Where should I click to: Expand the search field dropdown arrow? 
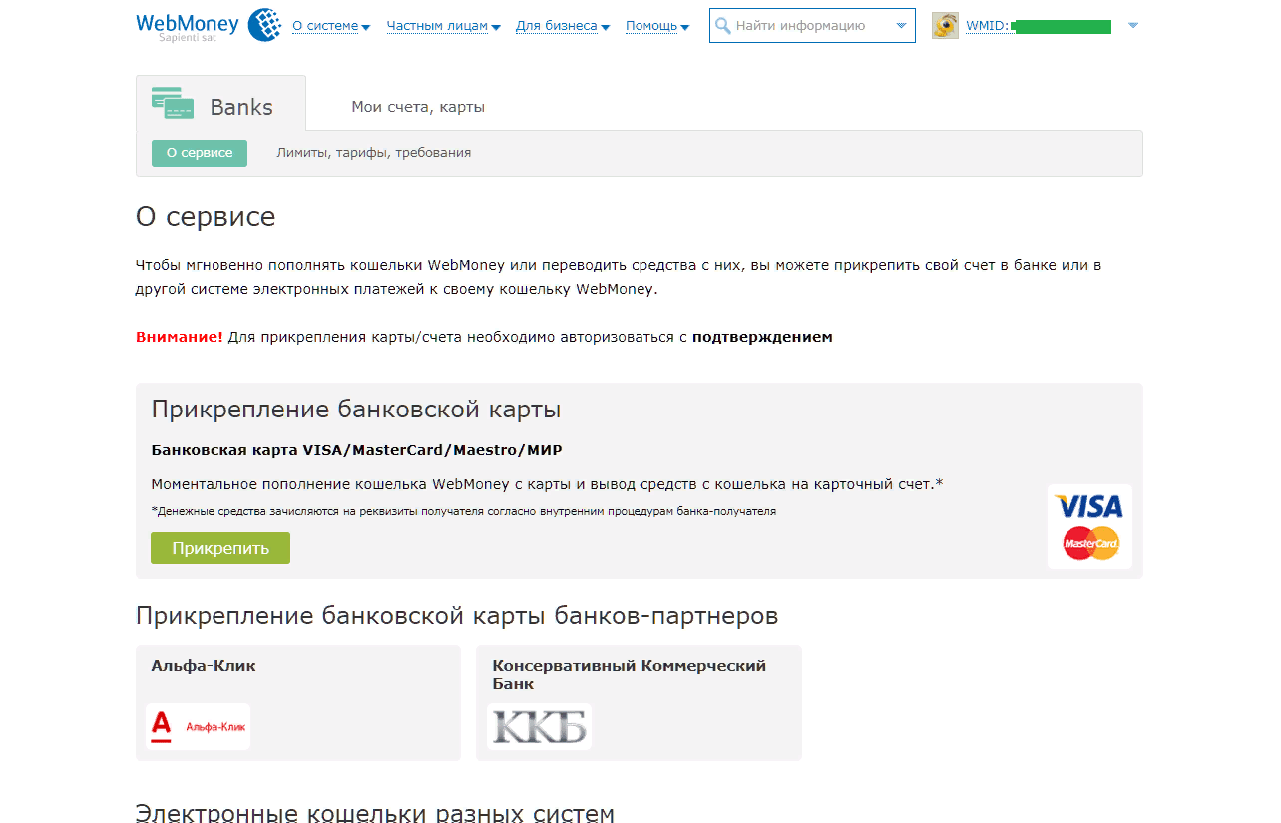[901, 26]
